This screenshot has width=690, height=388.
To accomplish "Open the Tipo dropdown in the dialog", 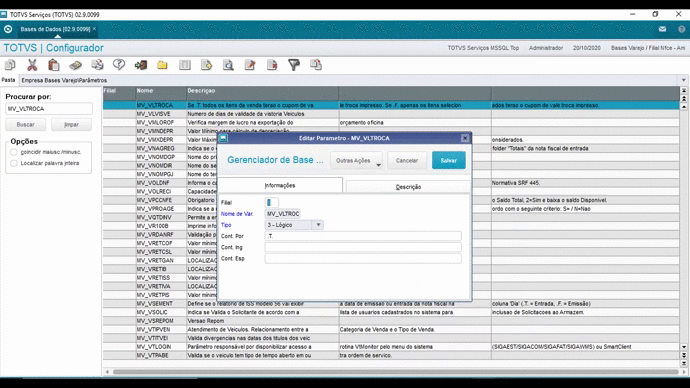I will point(318,225).
